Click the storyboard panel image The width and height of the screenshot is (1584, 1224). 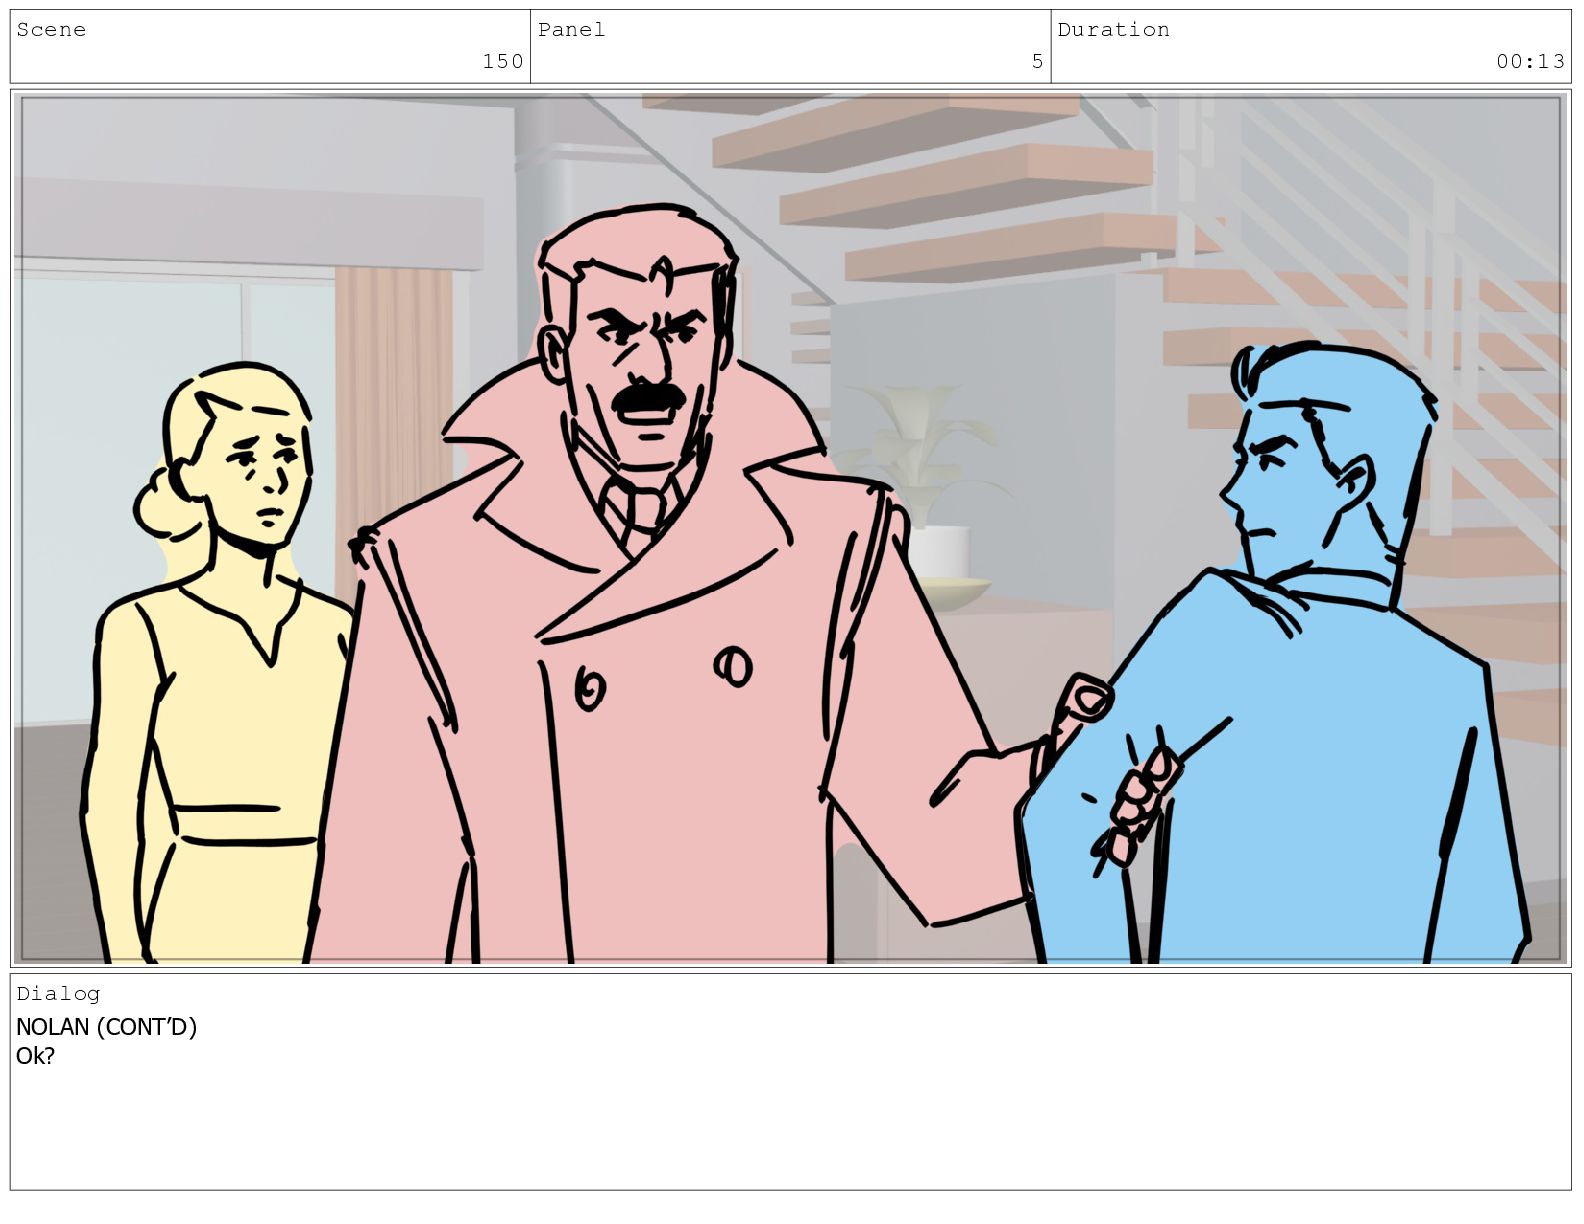[791, 529]
